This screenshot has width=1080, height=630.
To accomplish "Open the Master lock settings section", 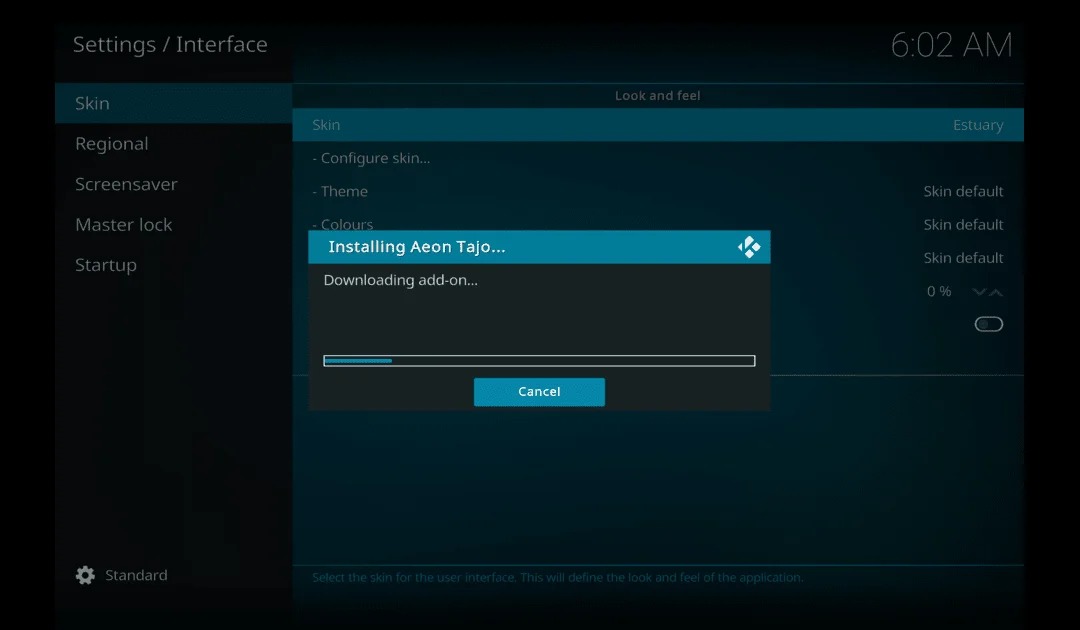I will pos(124,224).
